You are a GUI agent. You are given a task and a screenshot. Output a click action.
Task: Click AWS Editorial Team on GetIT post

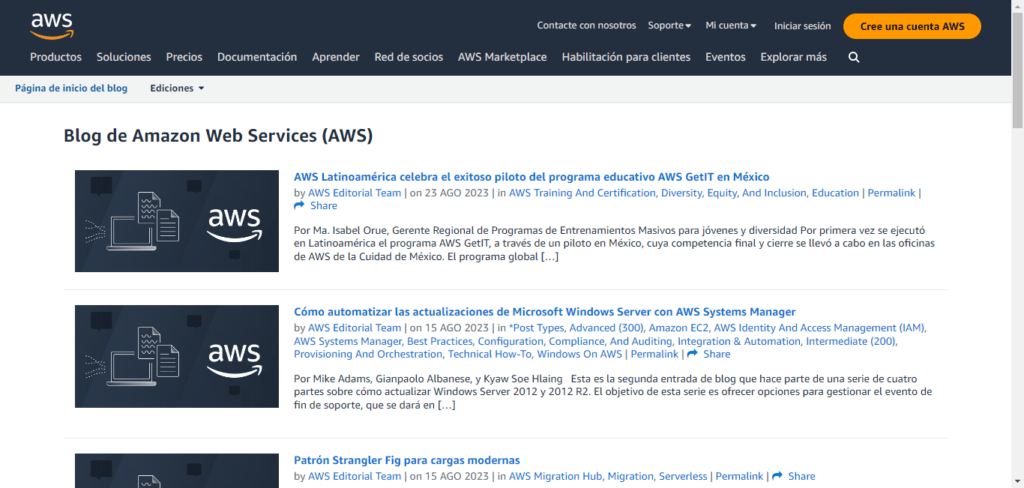tap(355, 193)
